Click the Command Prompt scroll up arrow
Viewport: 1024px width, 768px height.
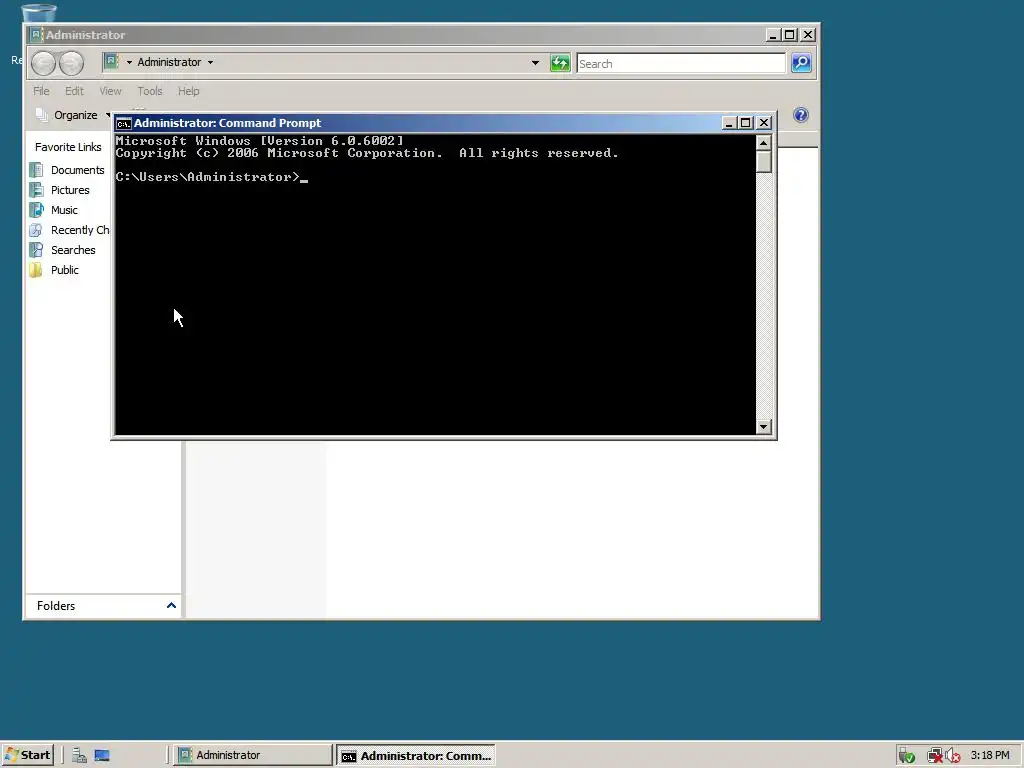point(763,142)
